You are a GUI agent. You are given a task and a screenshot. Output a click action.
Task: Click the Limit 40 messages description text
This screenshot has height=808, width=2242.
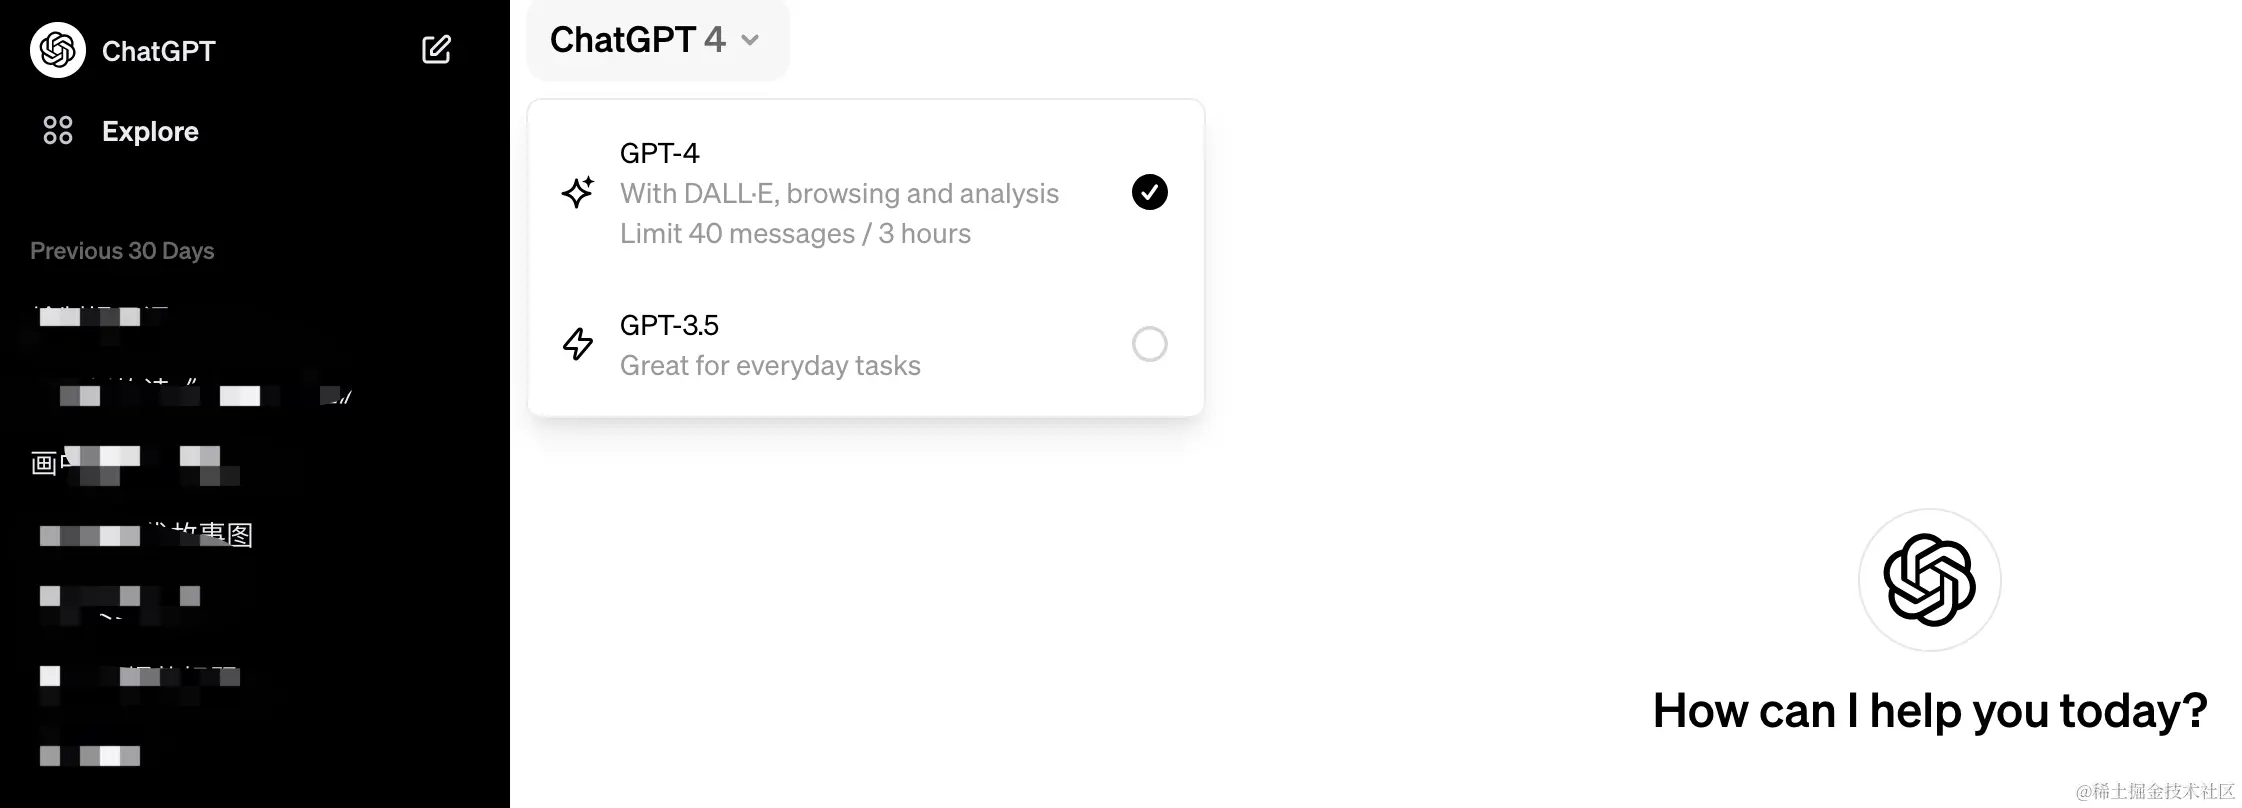[x=795, y=234]
